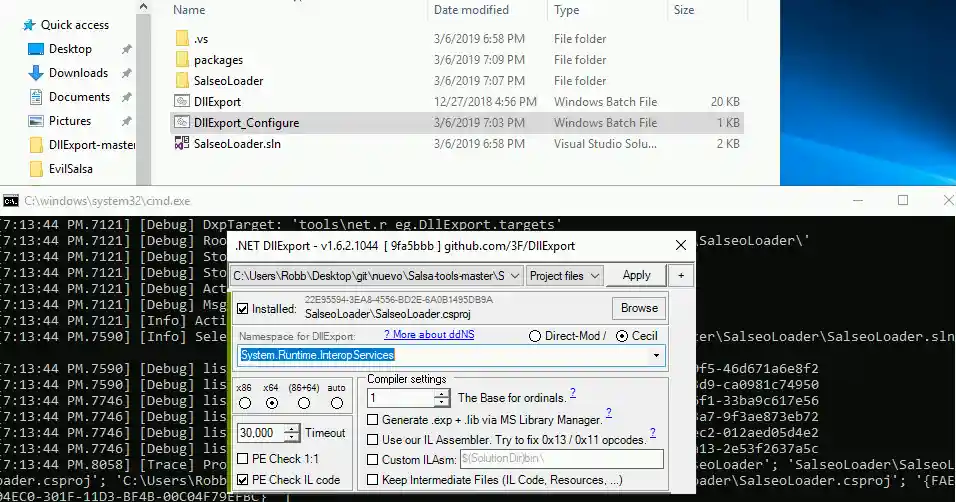Expand the solution path dropdown

(x=514, y=275)
